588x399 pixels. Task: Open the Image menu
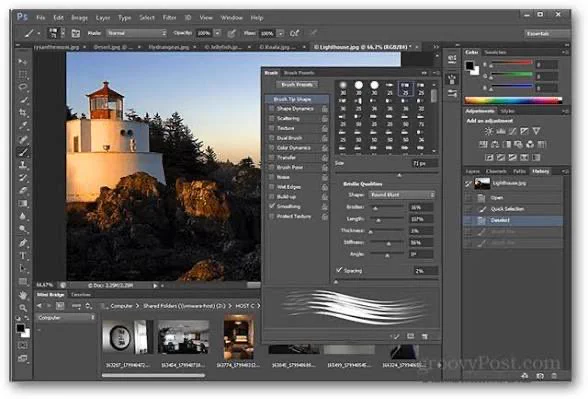pyautogui.click(x=79, y=18)
